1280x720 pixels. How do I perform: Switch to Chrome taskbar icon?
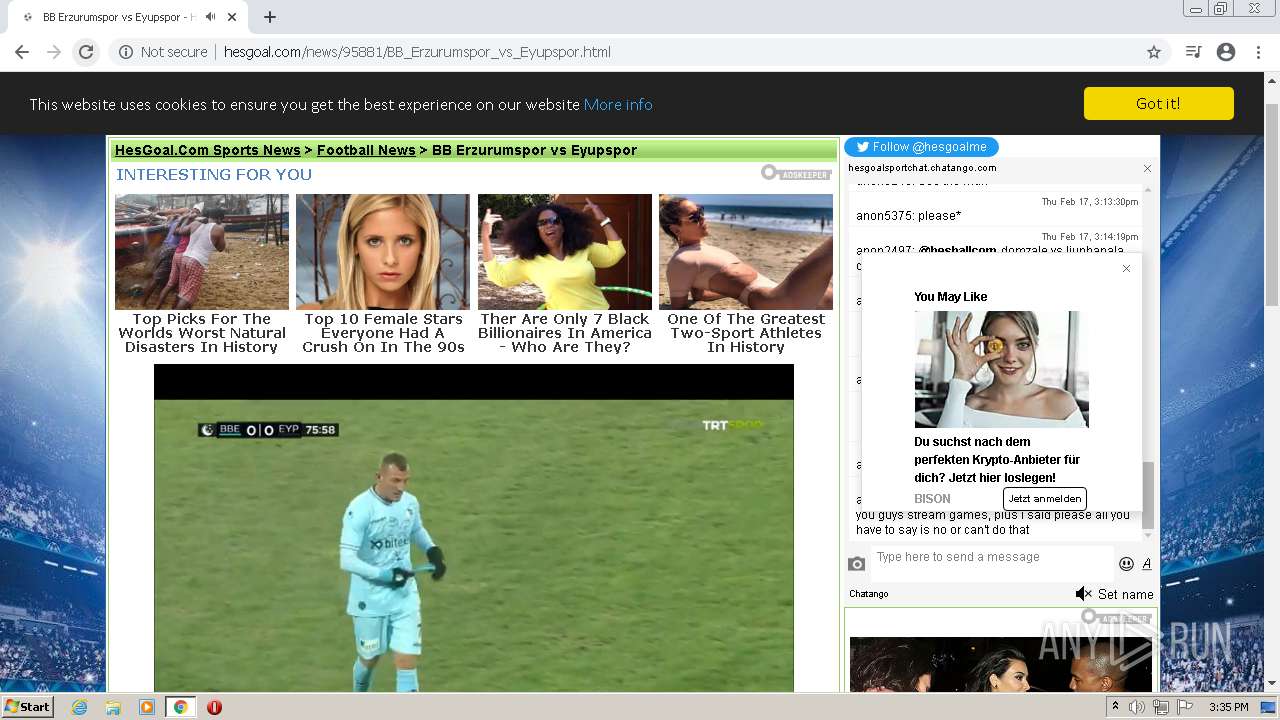(x=180, y=707)
